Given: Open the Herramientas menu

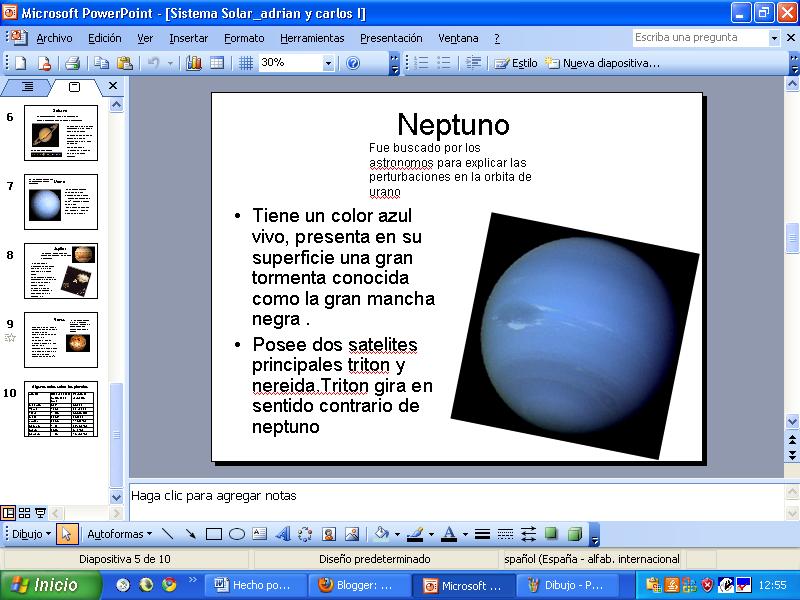Looking at the screenshot, I should coord(312,38).
